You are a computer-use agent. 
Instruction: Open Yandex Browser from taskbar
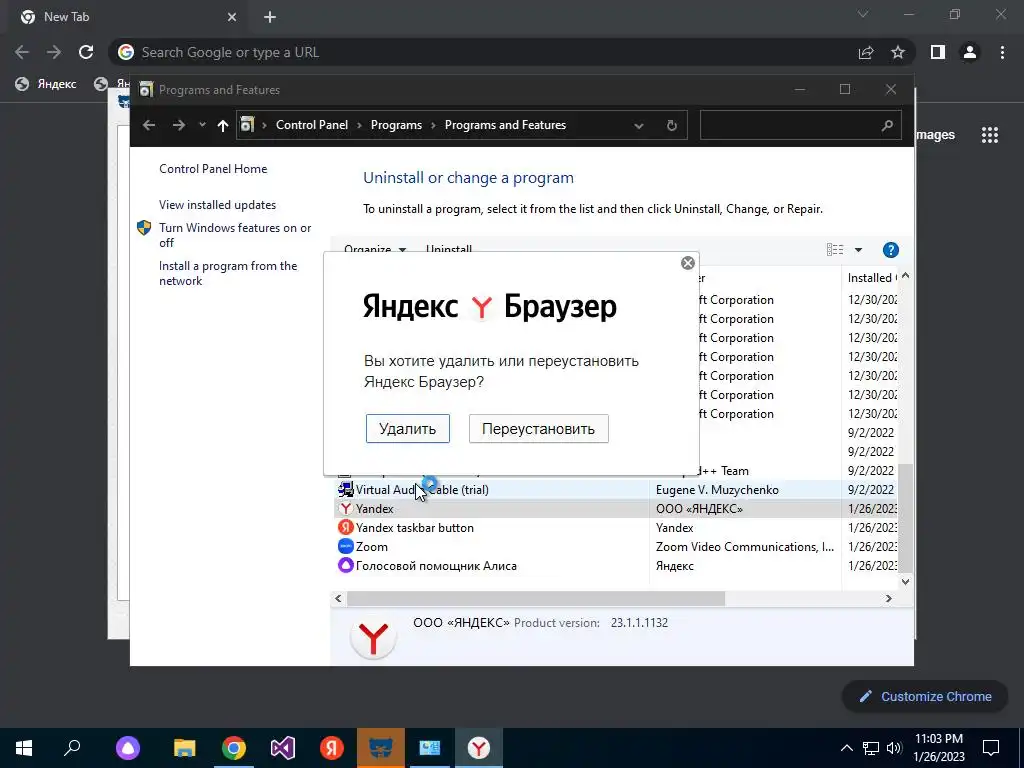point(479,748)
